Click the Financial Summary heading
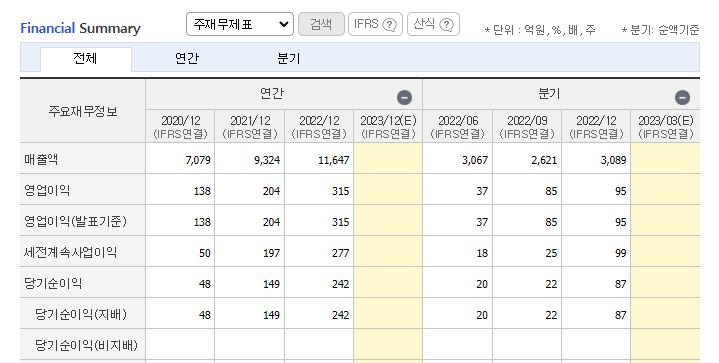The image size is (719, 363). [80, 28]
